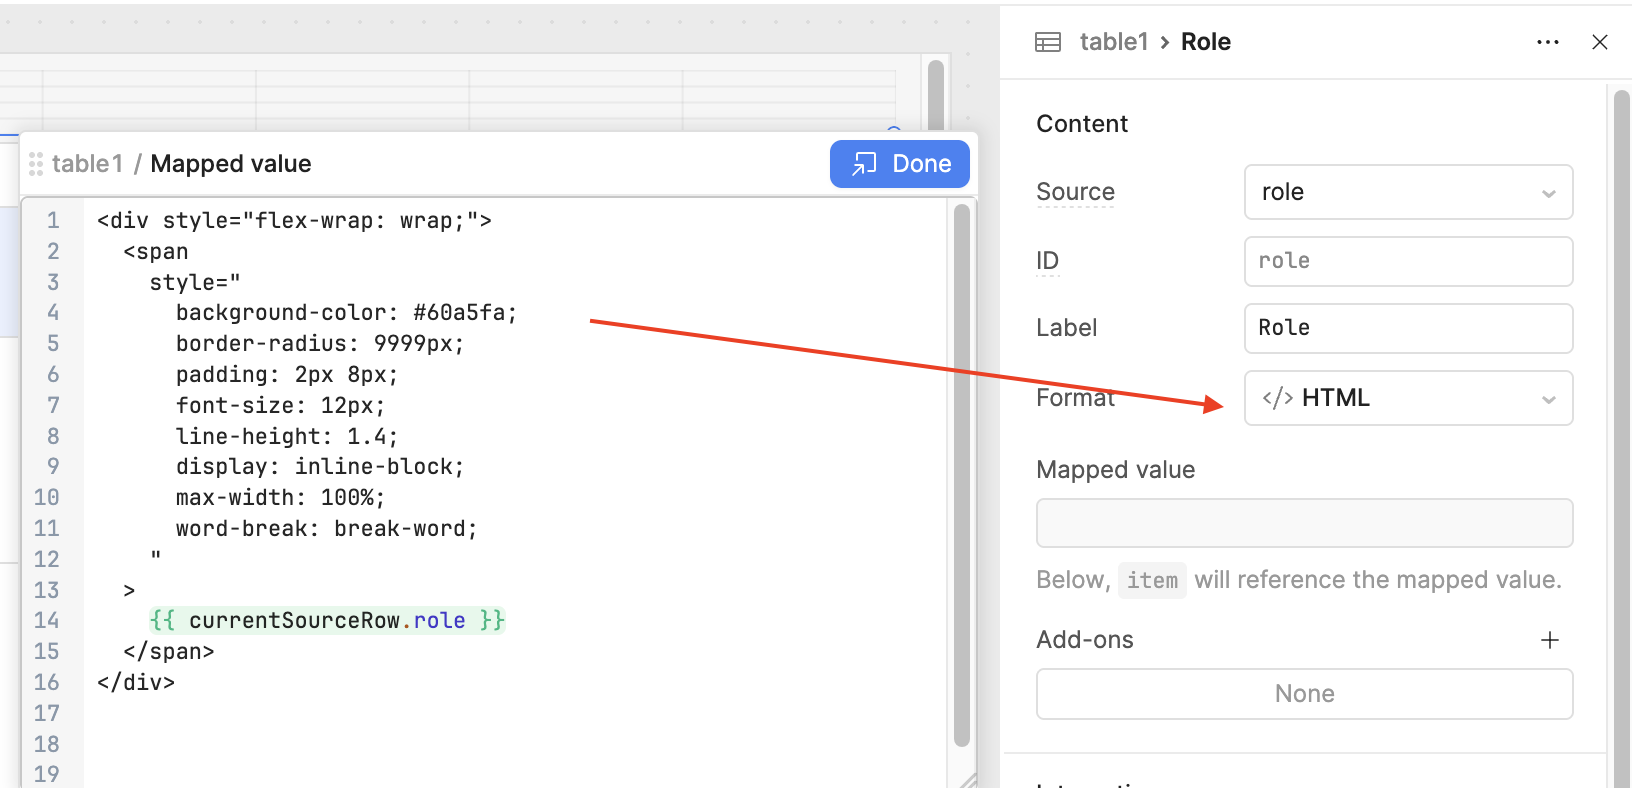1632x788 pixels.
Task: Edit the Label field containing Role
Action: coord(1407,328)
